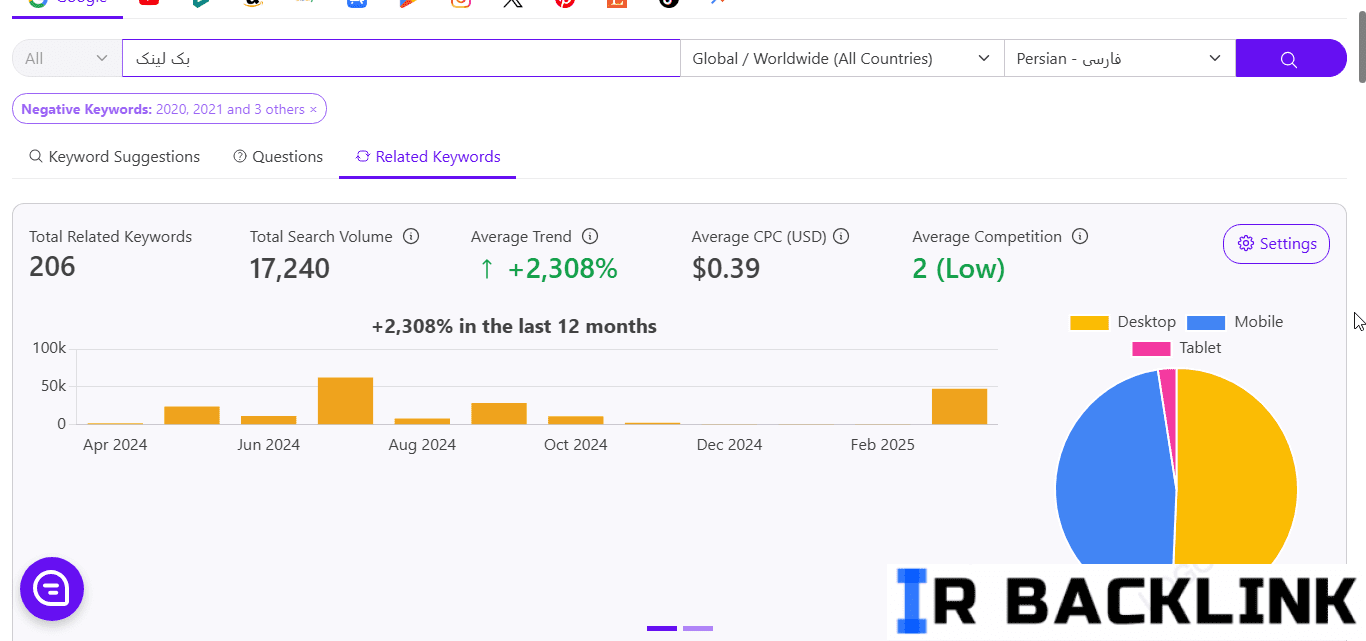The image size is (1366, 641).
Task: Show info for Total Search Volume
Action: [x=411, y=237]
